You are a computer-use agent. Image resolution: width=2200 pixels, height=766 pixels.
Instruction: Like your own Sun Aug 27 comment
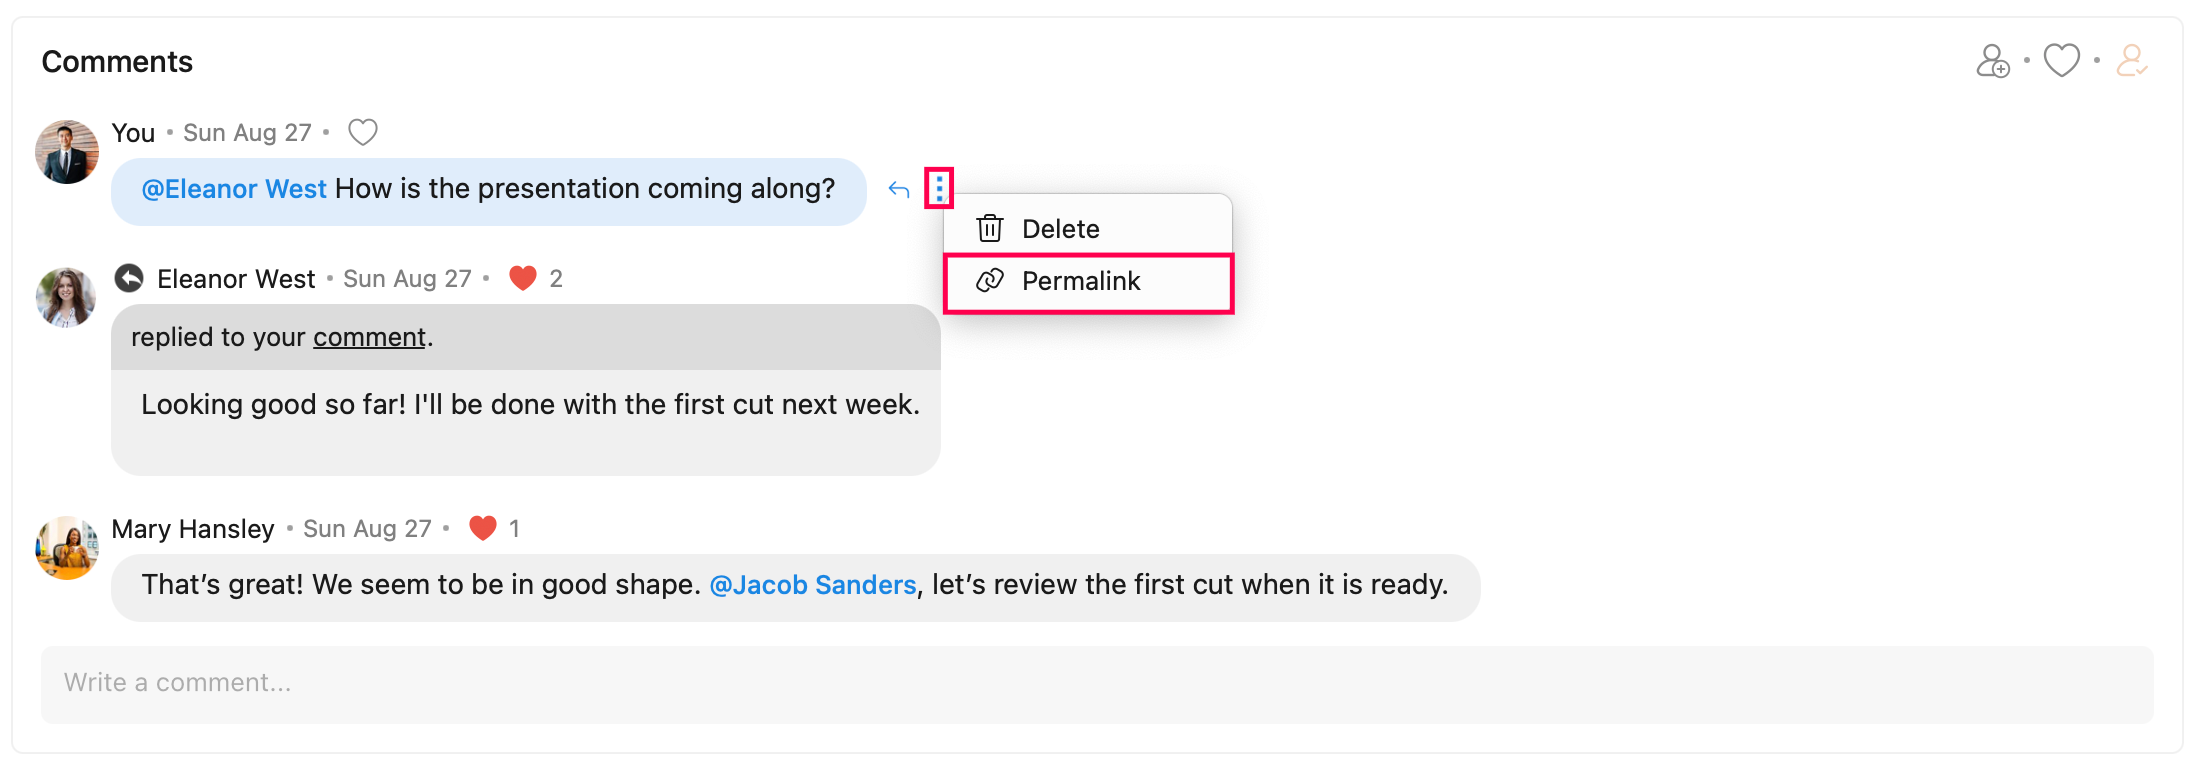point(363,132)
